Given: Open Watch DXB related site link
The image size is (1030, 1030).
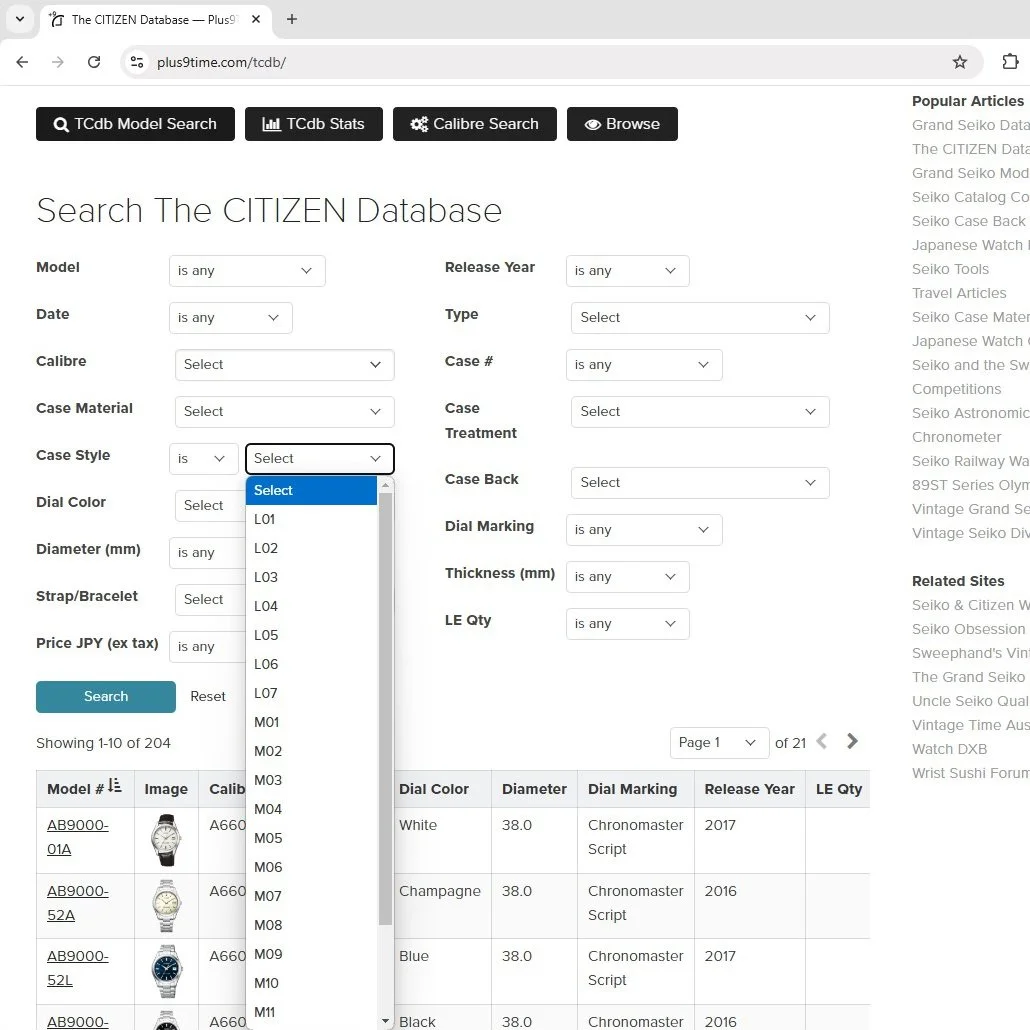Looking at the screenshot, I should tap(949, 749).
